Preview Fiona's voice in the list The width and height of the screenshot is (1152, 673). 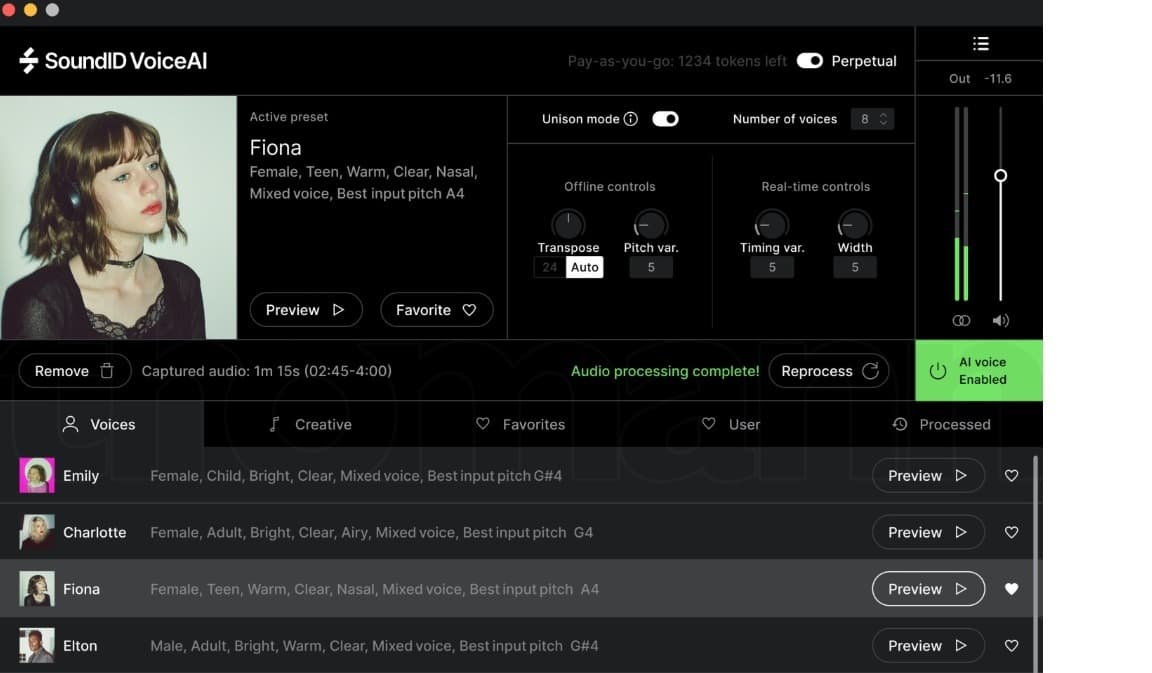click(928, 589)
